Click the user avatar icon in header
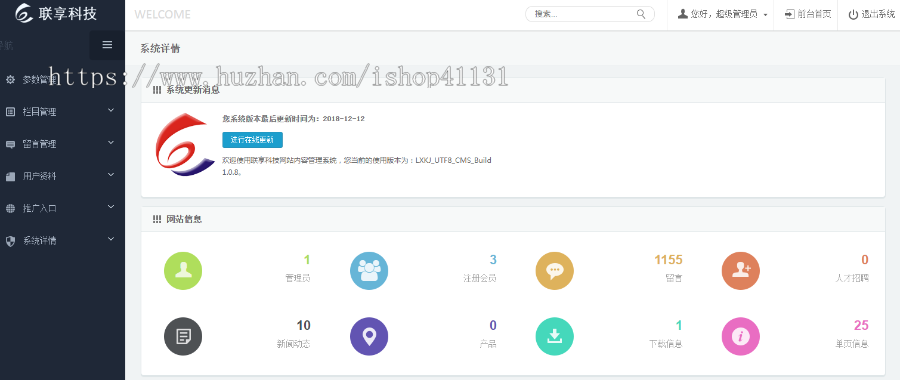Image resolution: width=900 pixels, height=380 pixels. [x=682, y=14]
